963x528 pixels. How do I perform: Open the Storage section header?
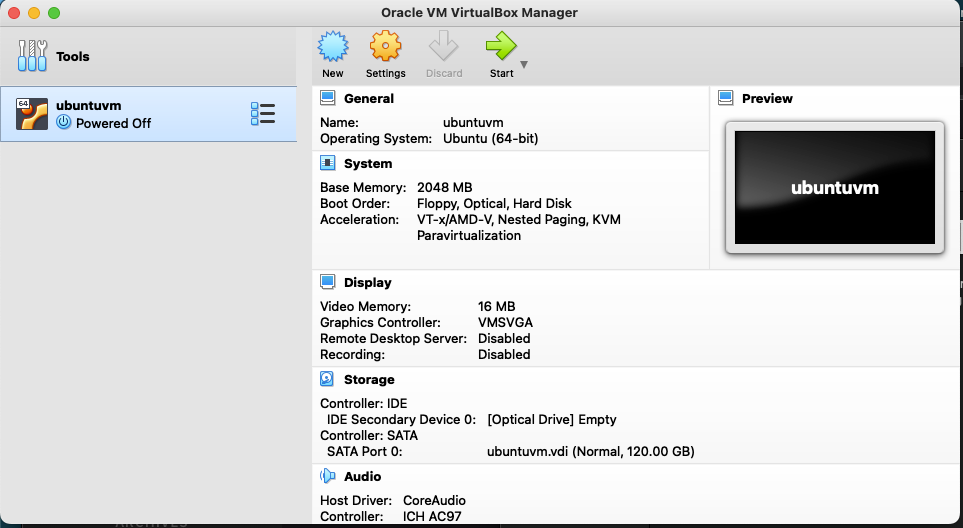369,379
